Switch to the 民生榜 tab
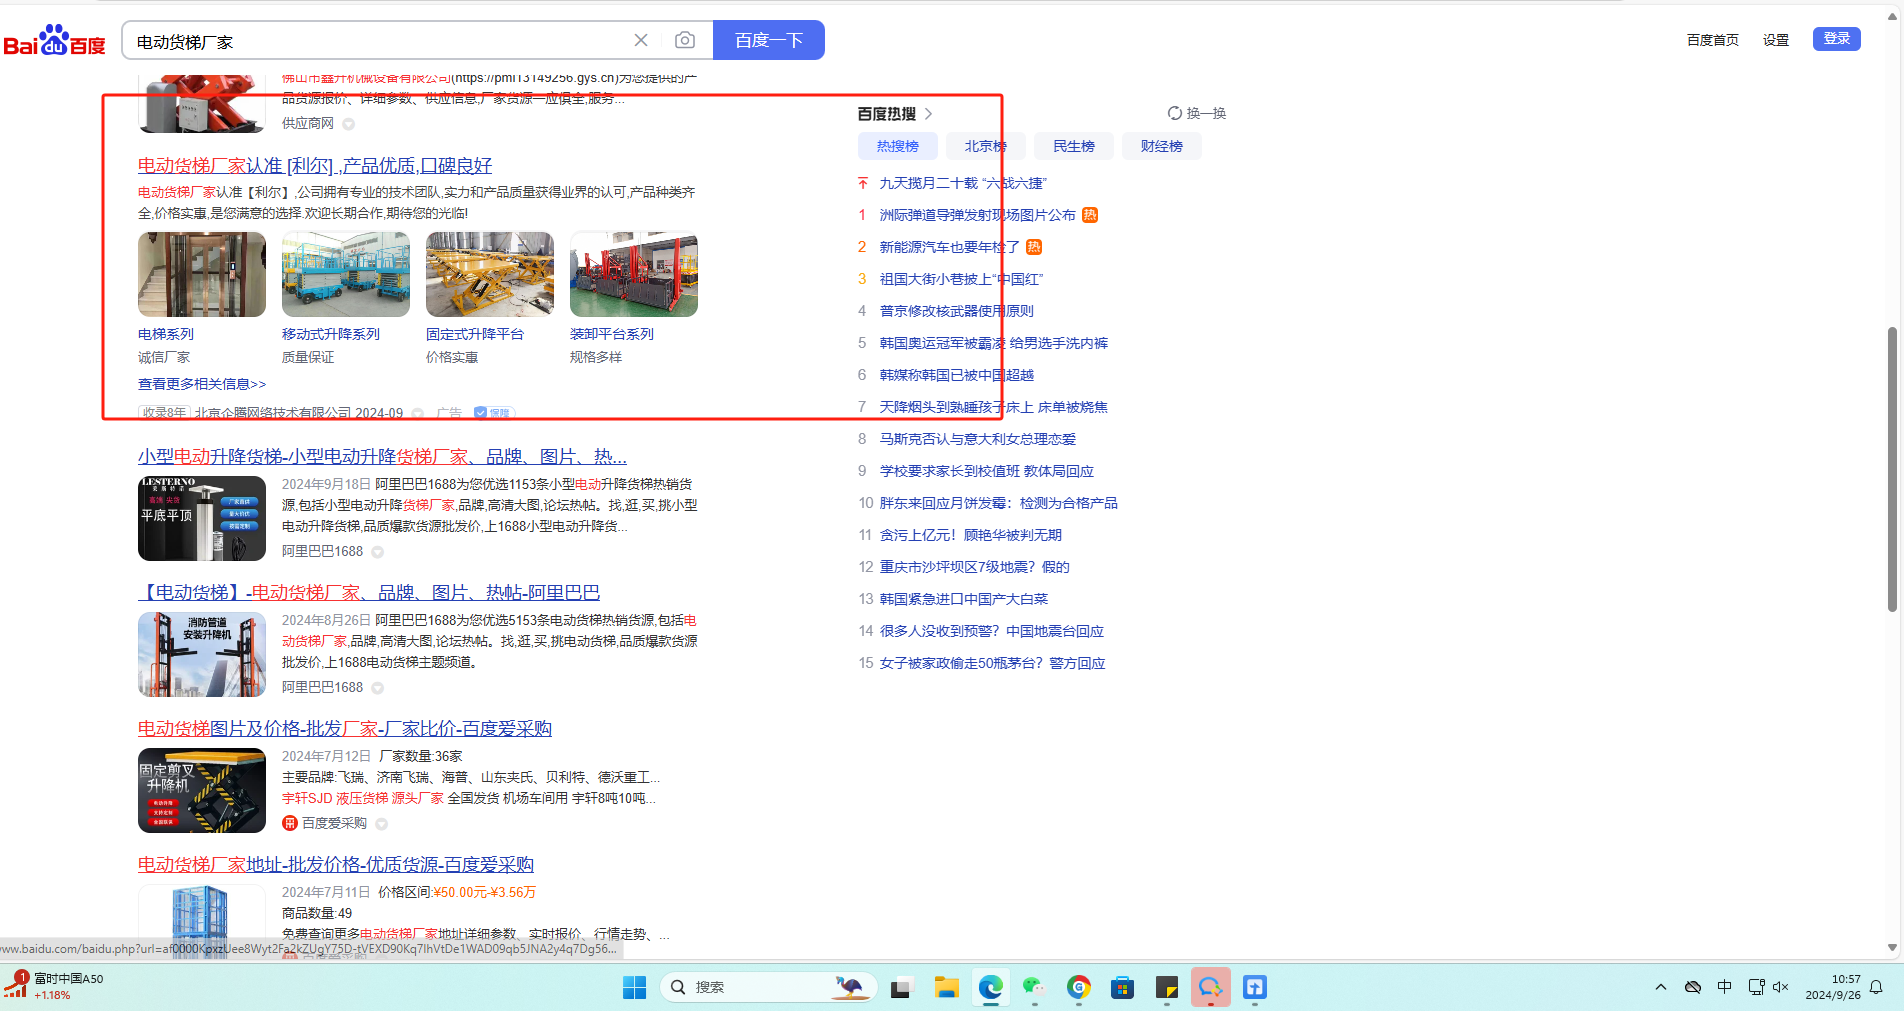Viewport: 1904px width, 1011px height. (x=1073, y=146)
